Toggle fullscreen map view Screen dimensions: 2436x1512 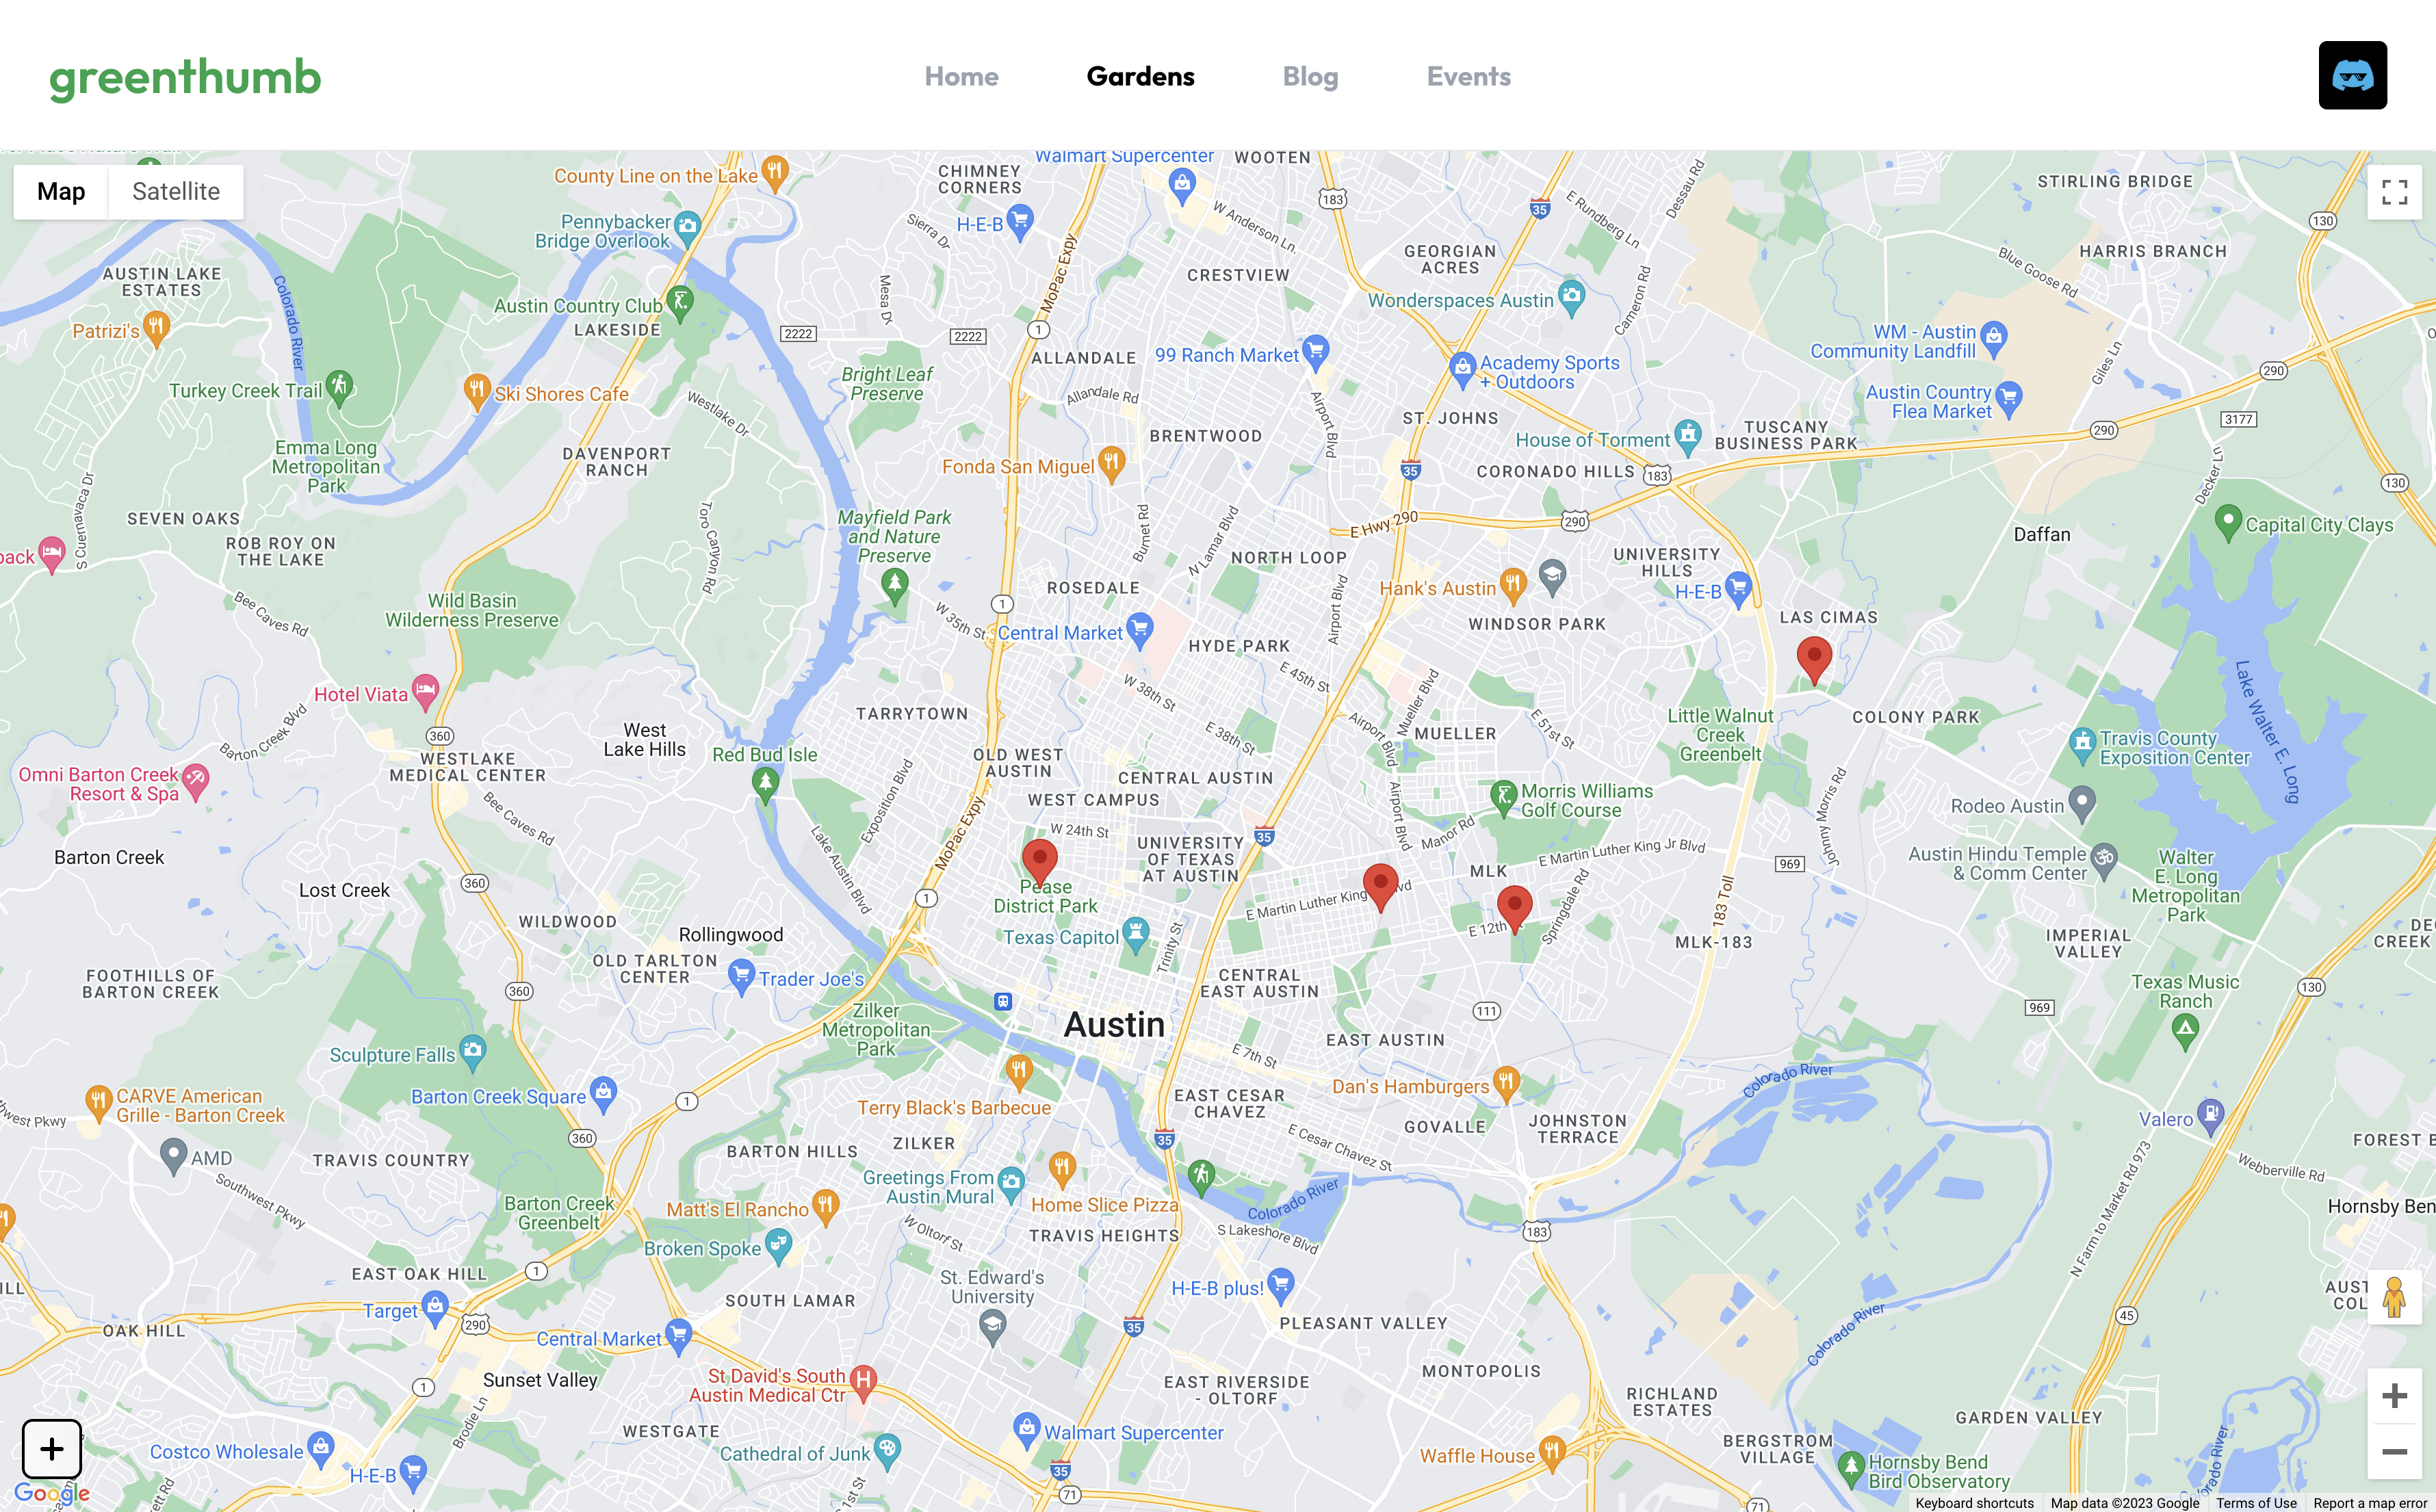pyautogui.click(x=2394, y=192)
